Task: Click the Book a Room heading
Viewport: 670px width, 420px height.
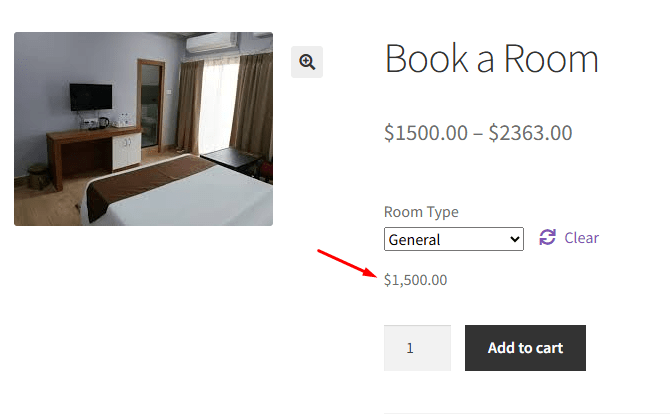Action: coord(491,59)
